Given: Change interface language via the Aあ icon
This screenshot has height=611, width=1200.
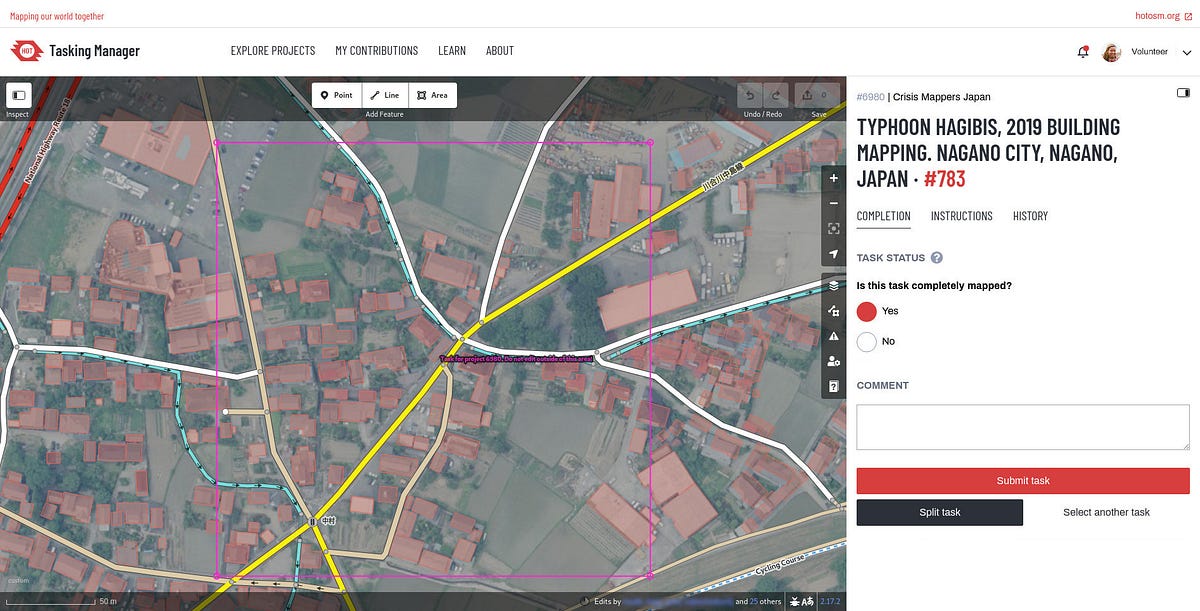Looking at the screenshot, I should (810, 601).
